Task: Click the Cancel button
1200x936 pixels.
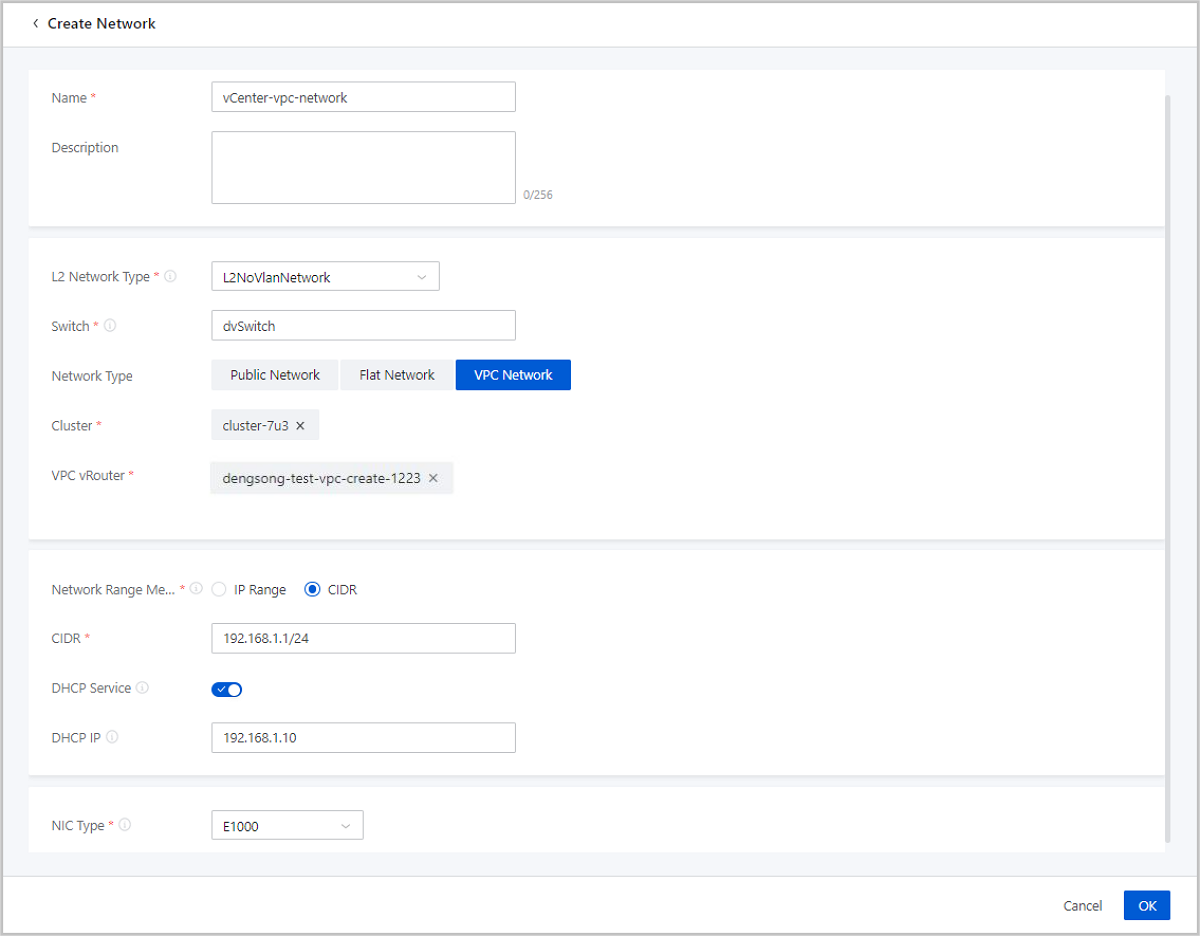Action: (1082, 905)
